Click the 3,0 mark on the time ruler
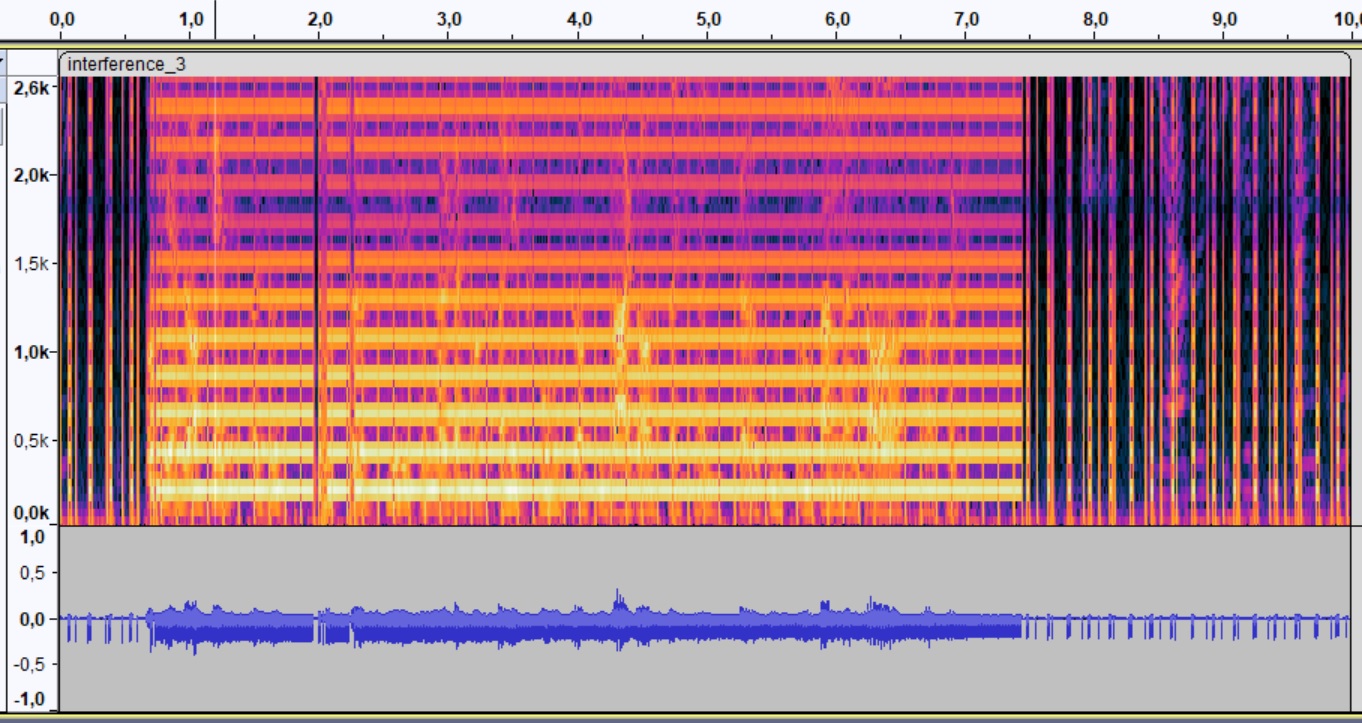This screenshot has width=1362, height=723. [x=450, y=19]
